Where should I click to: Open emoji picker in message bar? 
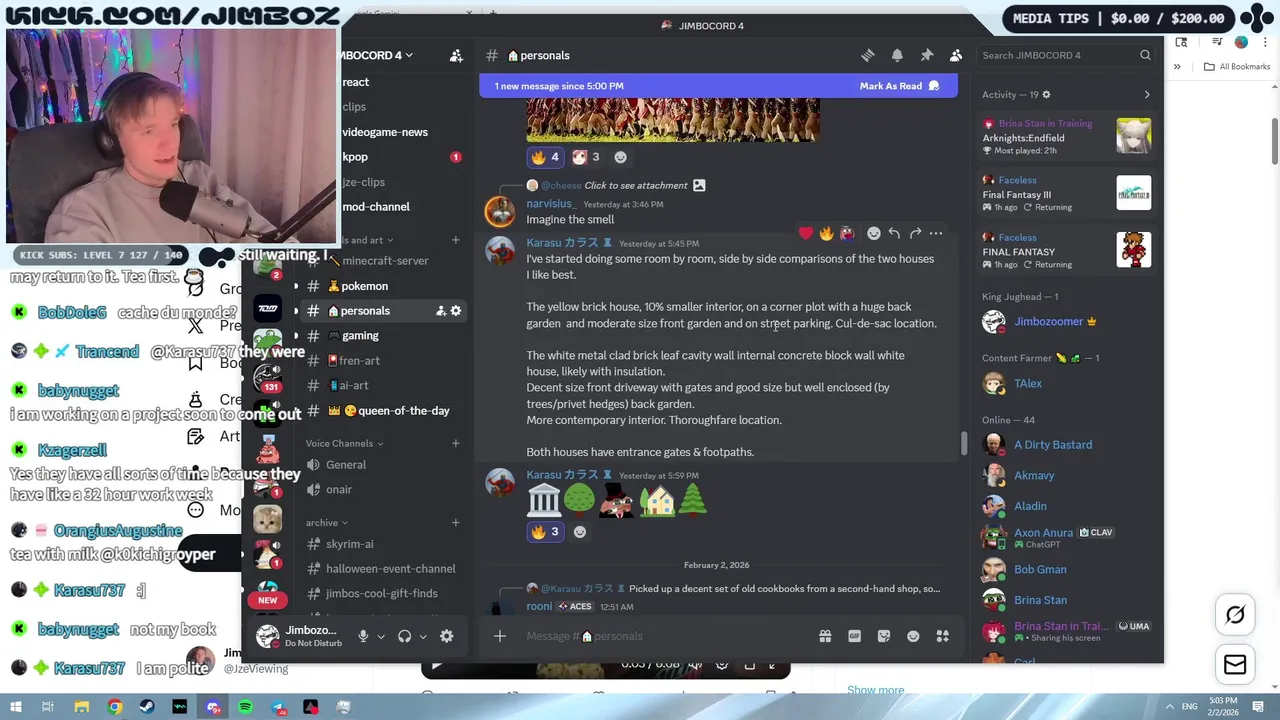point(913,636)
